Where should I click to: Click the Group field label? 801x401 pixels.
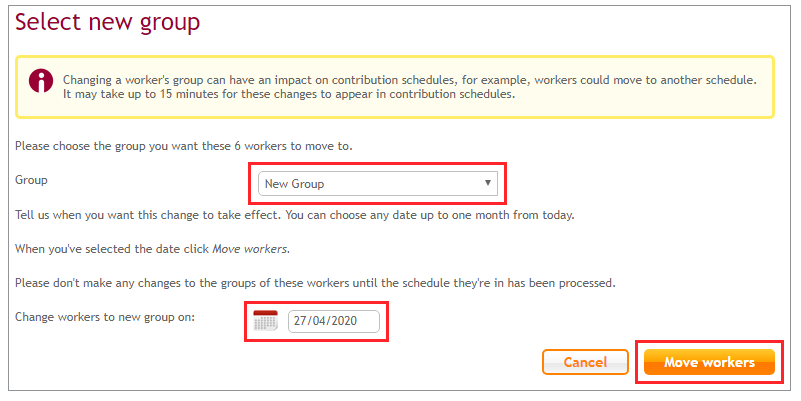tap(31, 180)
